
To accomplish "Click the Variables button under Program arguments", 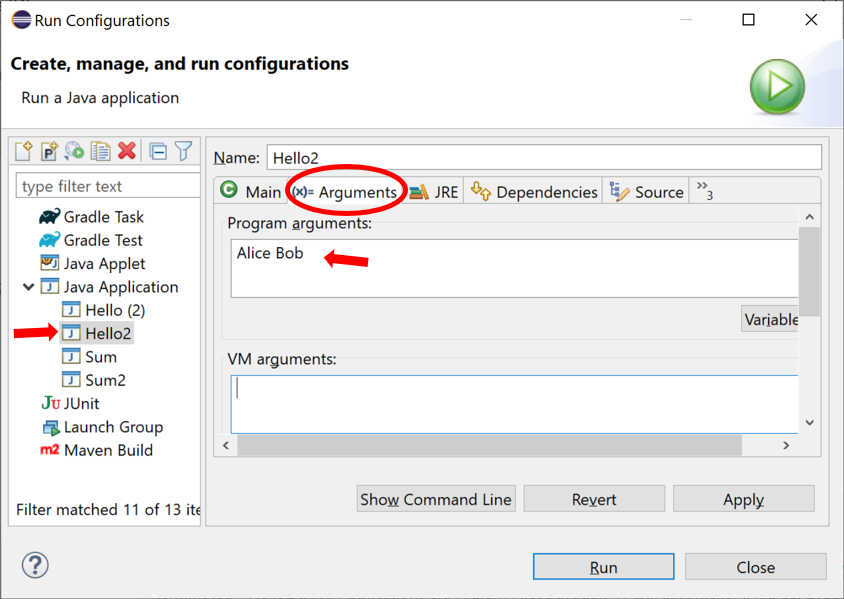I will coord(770,319).
